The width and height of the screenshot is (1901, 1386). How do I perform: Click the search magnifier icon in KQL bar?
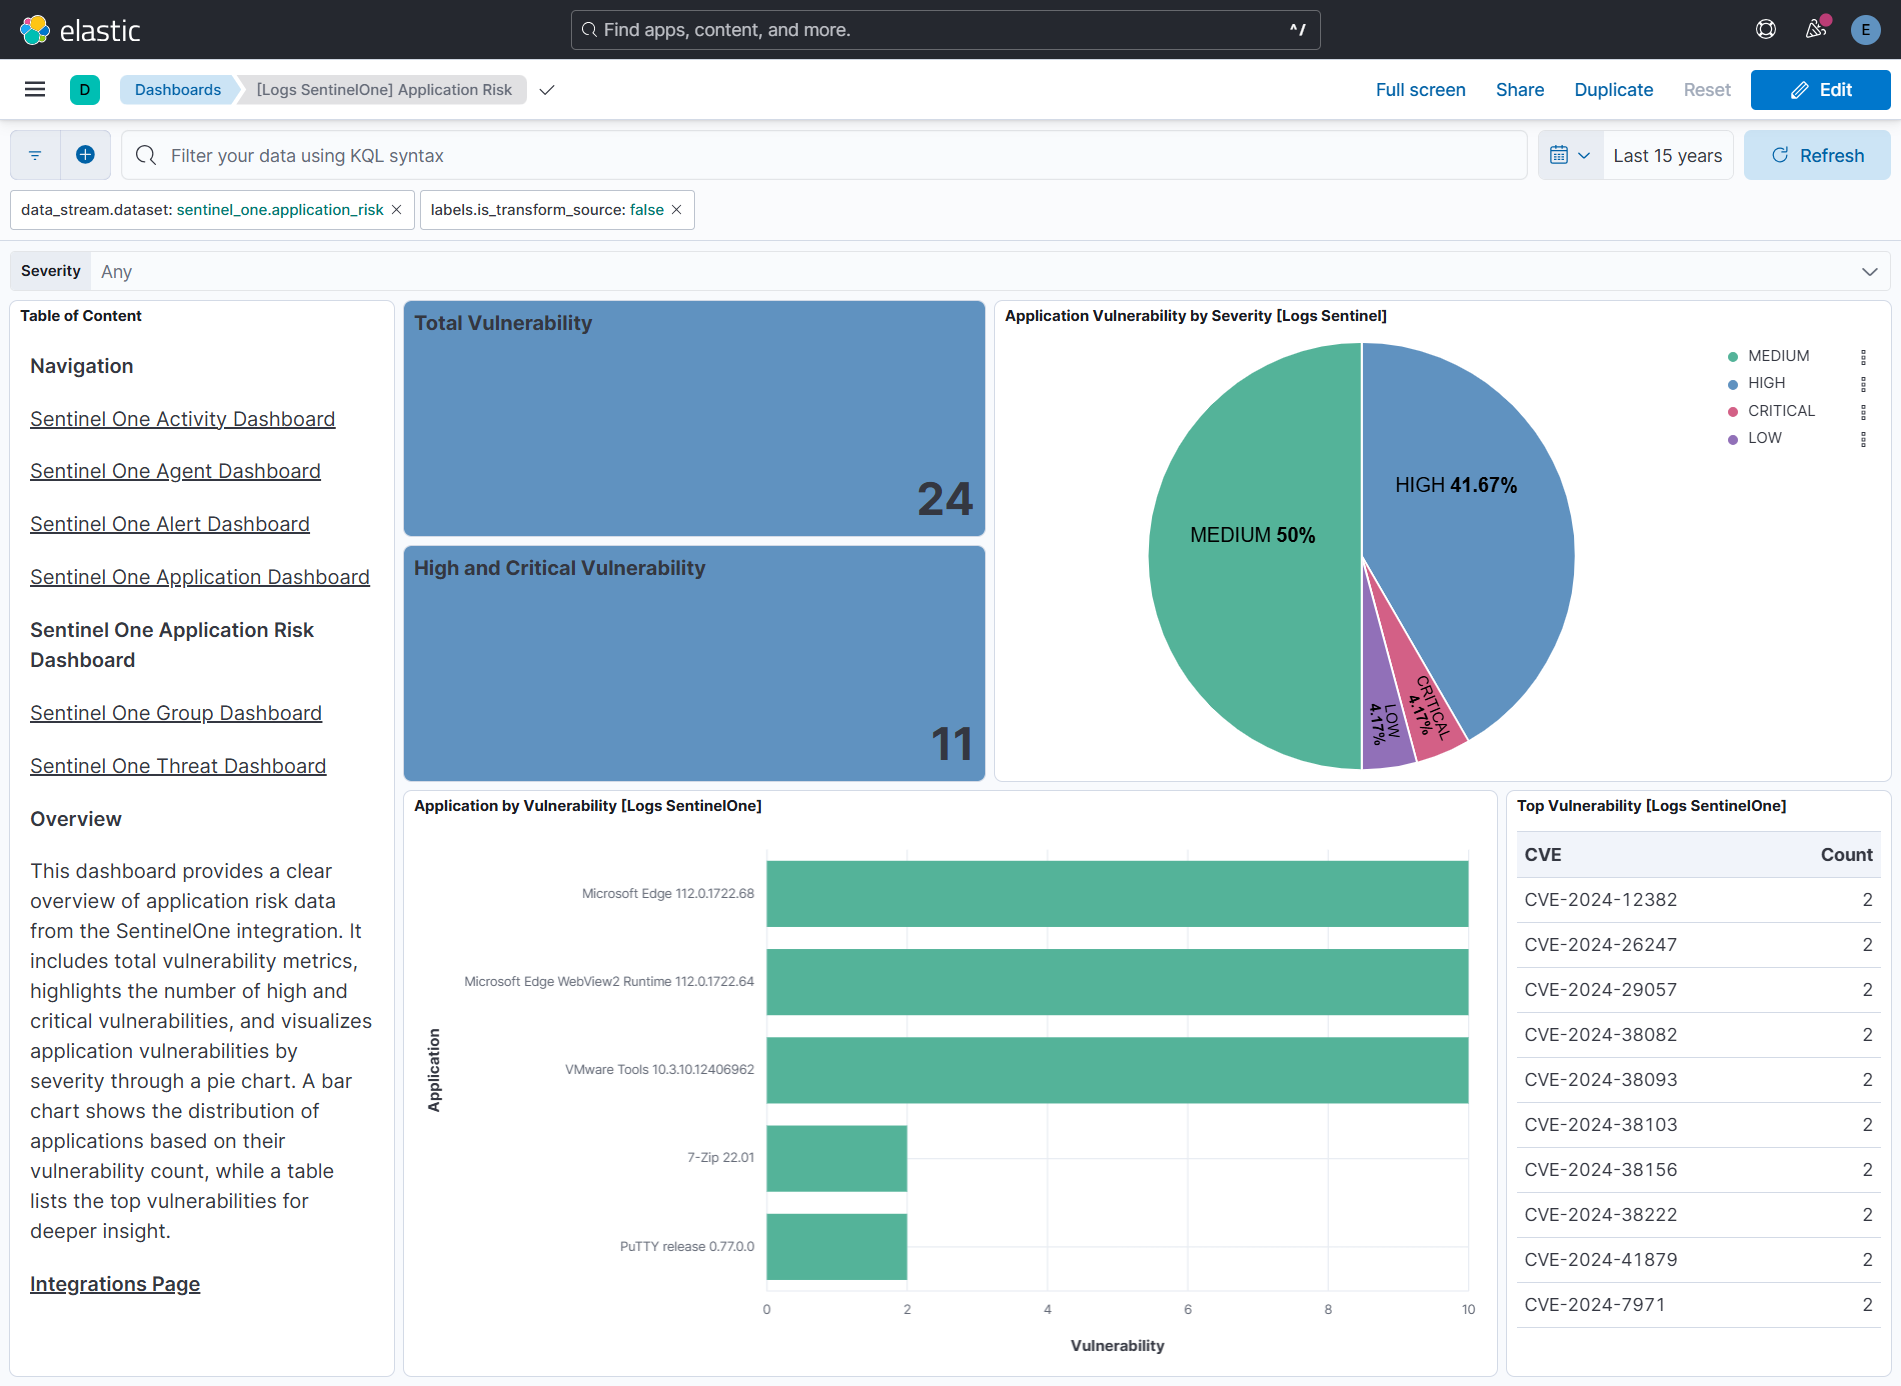(146, 155)
